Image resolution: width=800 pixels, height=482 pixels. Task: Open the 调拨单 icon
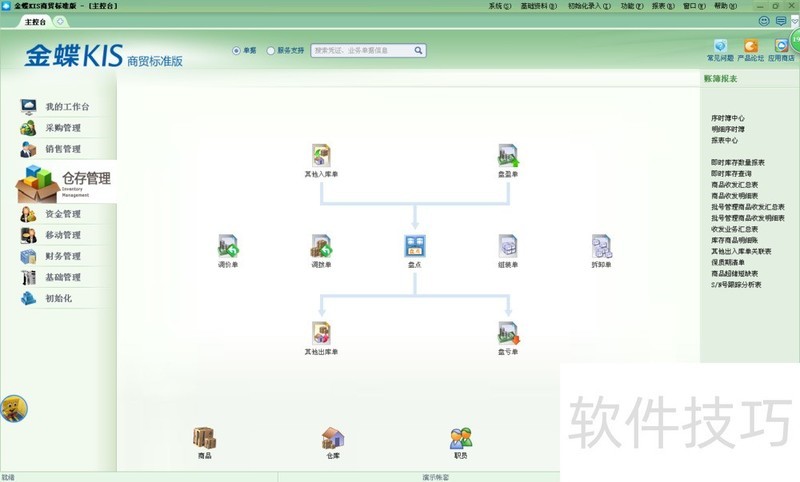coord(321,246)
